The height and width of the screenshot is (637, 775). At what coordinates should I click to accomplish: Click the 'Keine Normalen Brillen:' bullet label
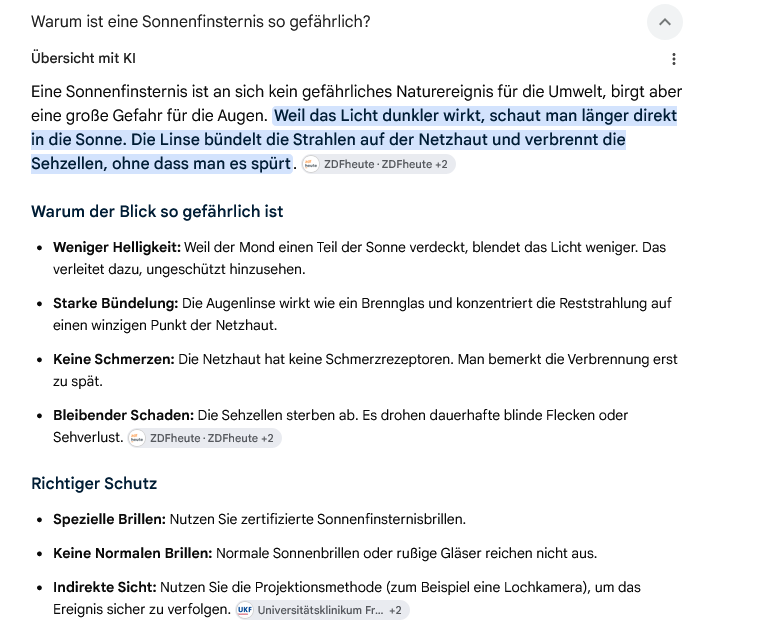point(132,553)
